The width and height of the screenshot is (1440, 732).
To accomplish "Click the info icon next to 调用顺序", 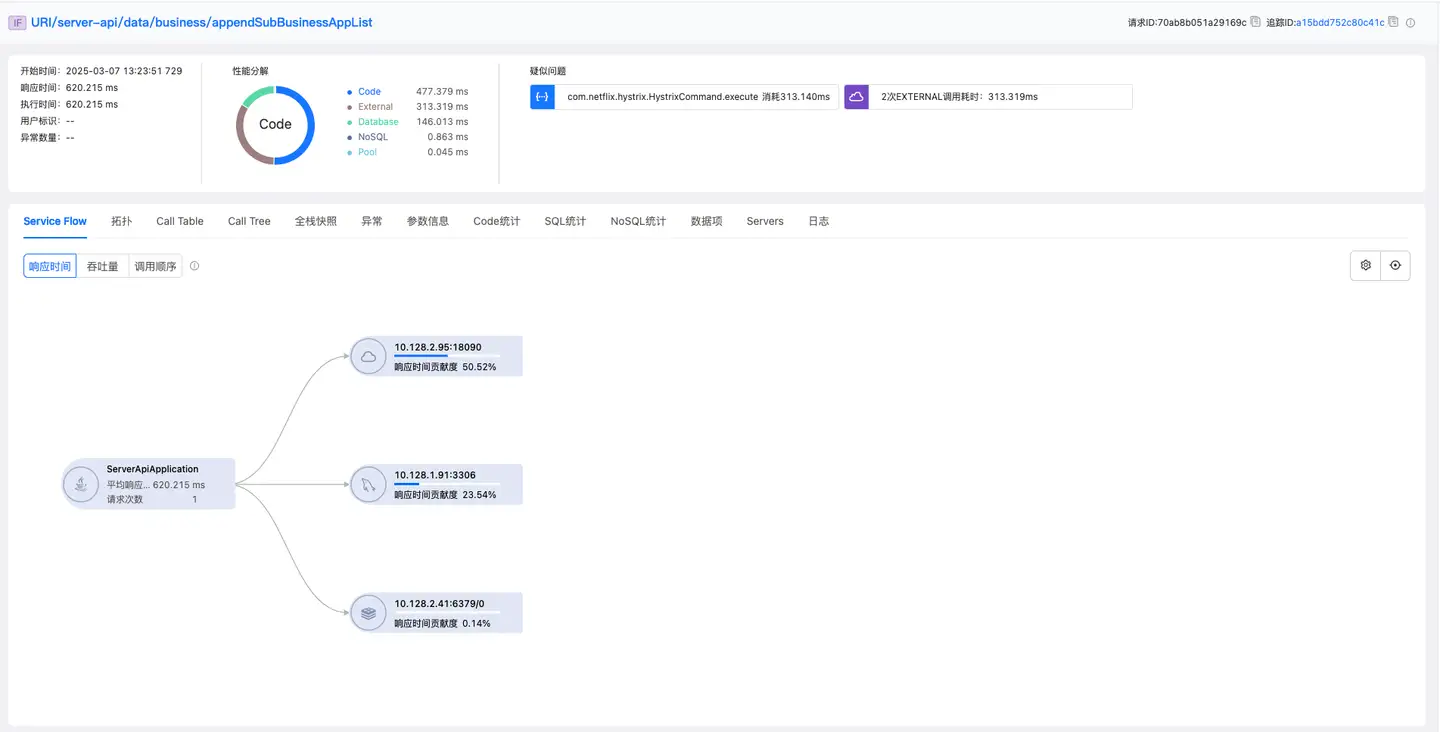I will [x=194, y=266].
